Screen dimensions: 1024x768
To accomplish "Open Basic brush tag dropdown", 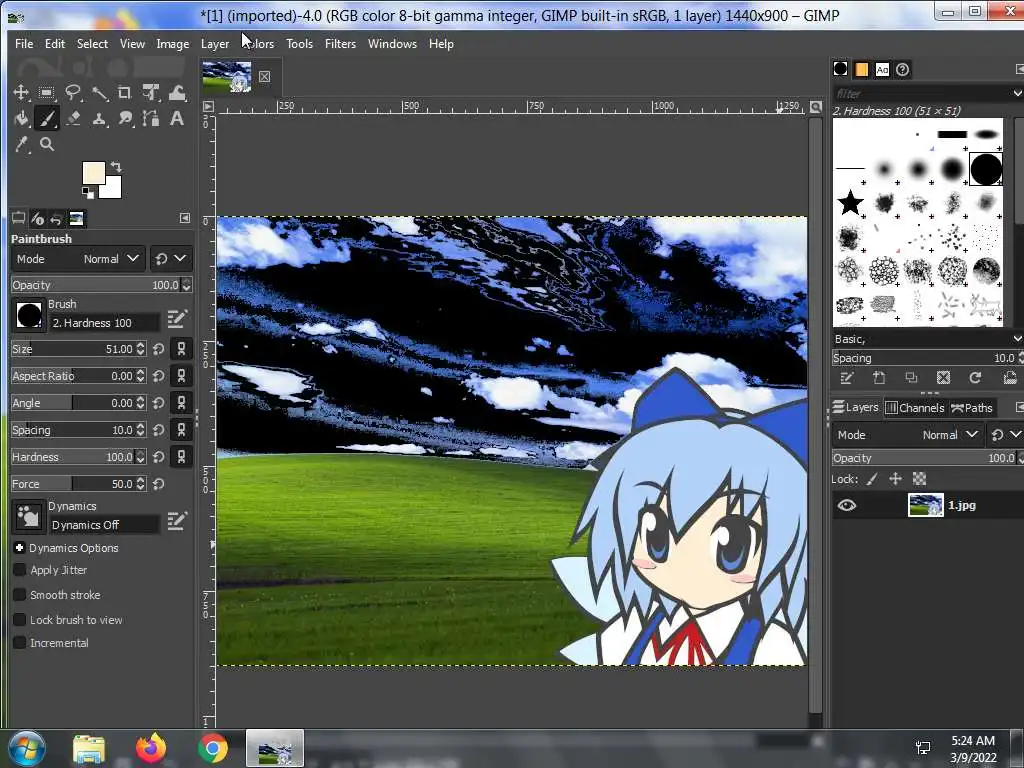I will [x=1017, y=339].
